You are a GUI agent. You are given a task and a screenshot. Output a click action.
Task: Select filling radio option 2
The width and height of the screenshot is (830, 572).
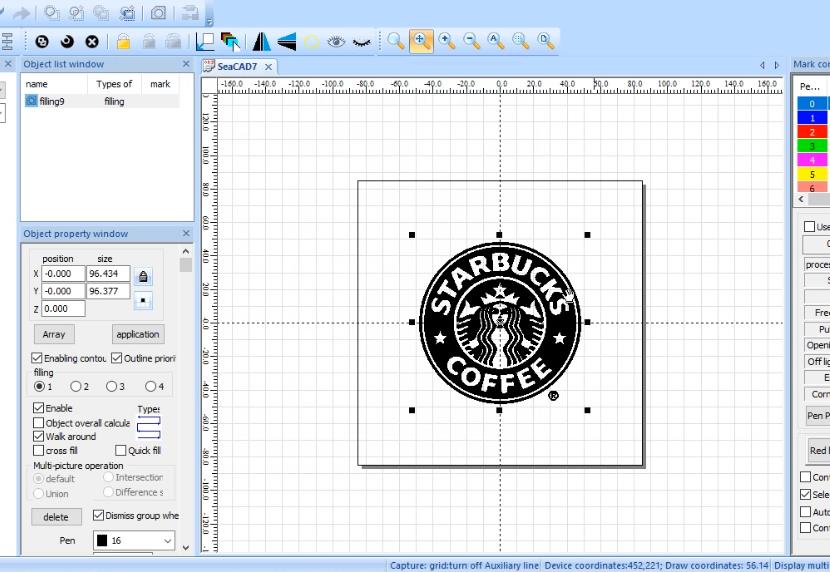click(76, 386)
